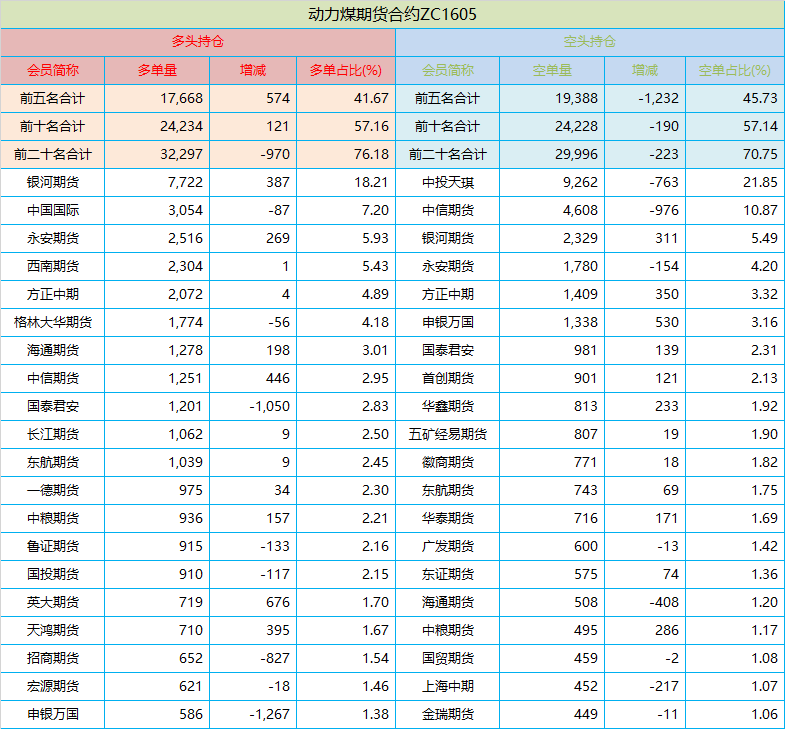Click the value 3,054
The width and height of the screenshot is (785, 729).
(x=185, y=210)
